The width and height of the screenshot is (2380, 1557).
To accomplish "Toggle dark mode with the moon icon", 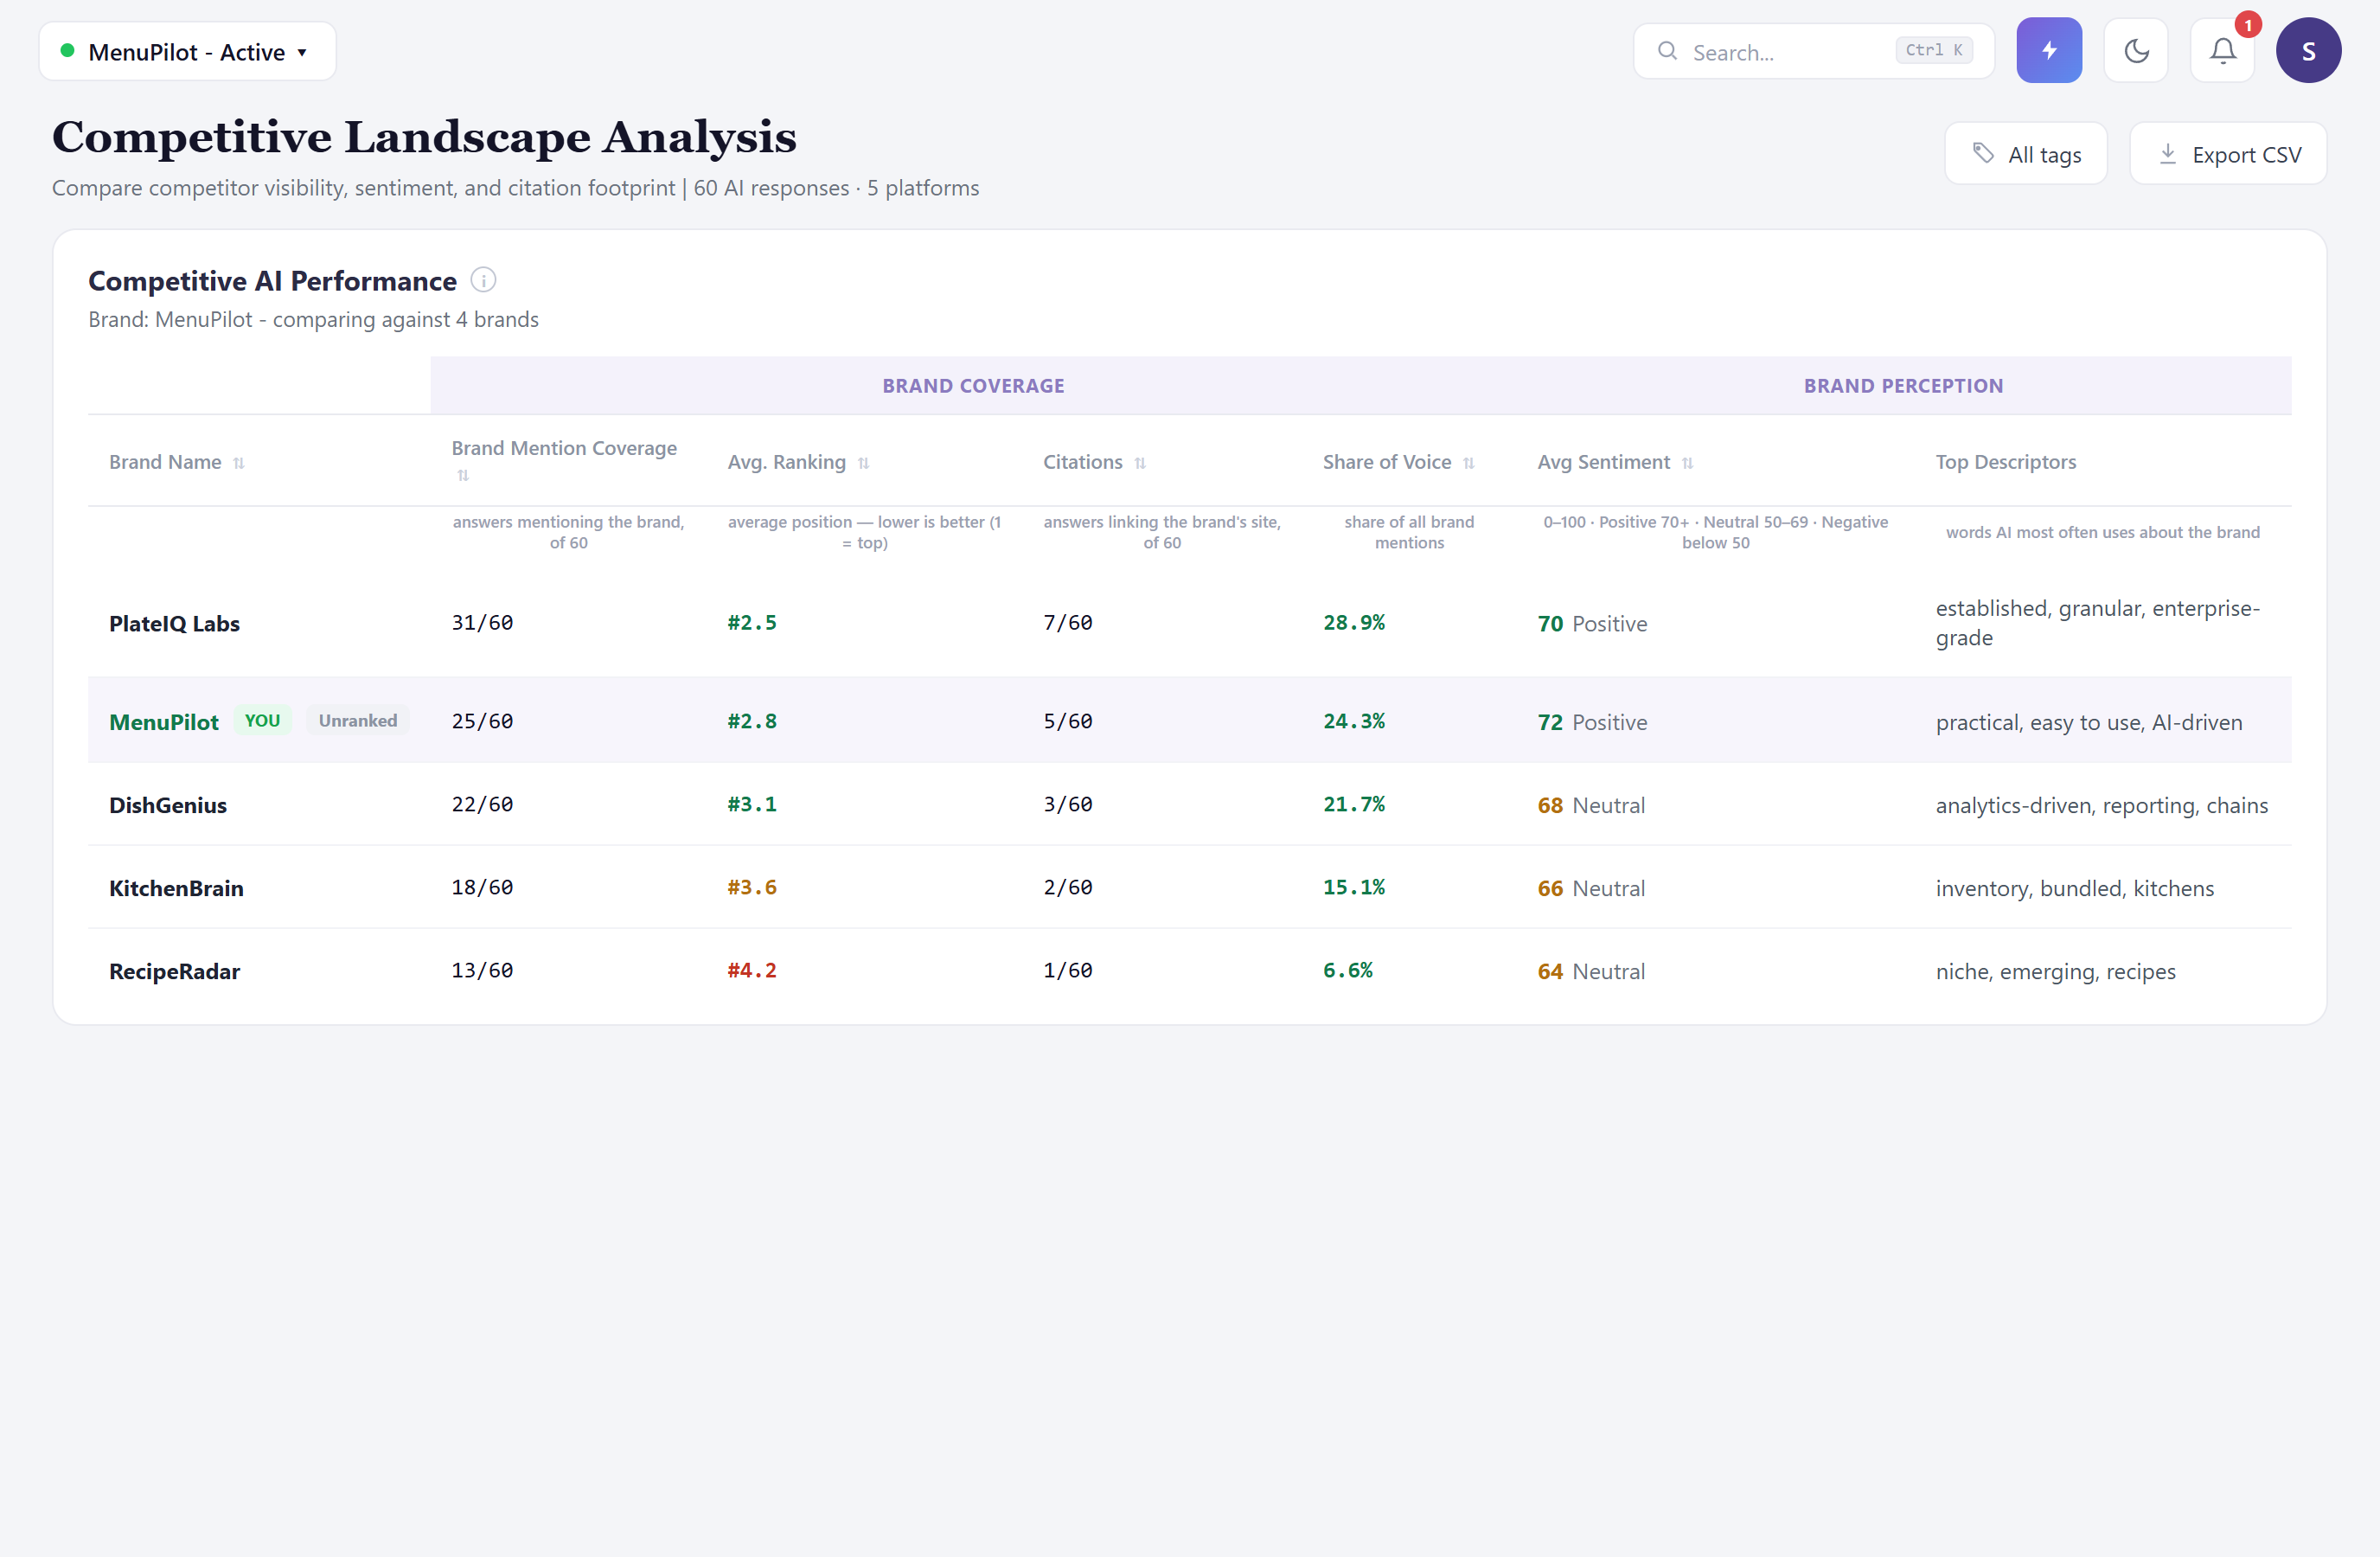I will click(2135, 50).
